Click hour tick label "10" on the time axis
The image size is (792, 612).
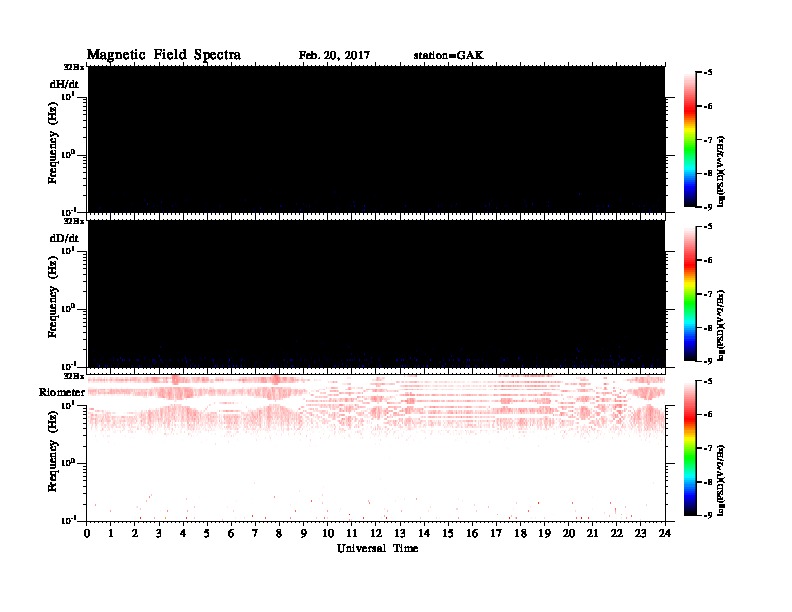pos(328,533)
